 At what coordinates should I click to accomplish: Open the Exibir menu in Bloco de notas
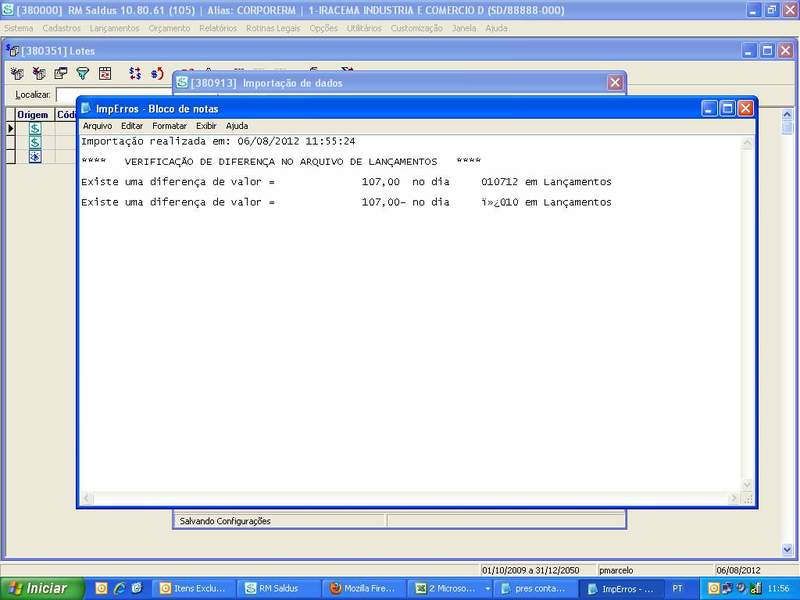[x=206, y=126]
